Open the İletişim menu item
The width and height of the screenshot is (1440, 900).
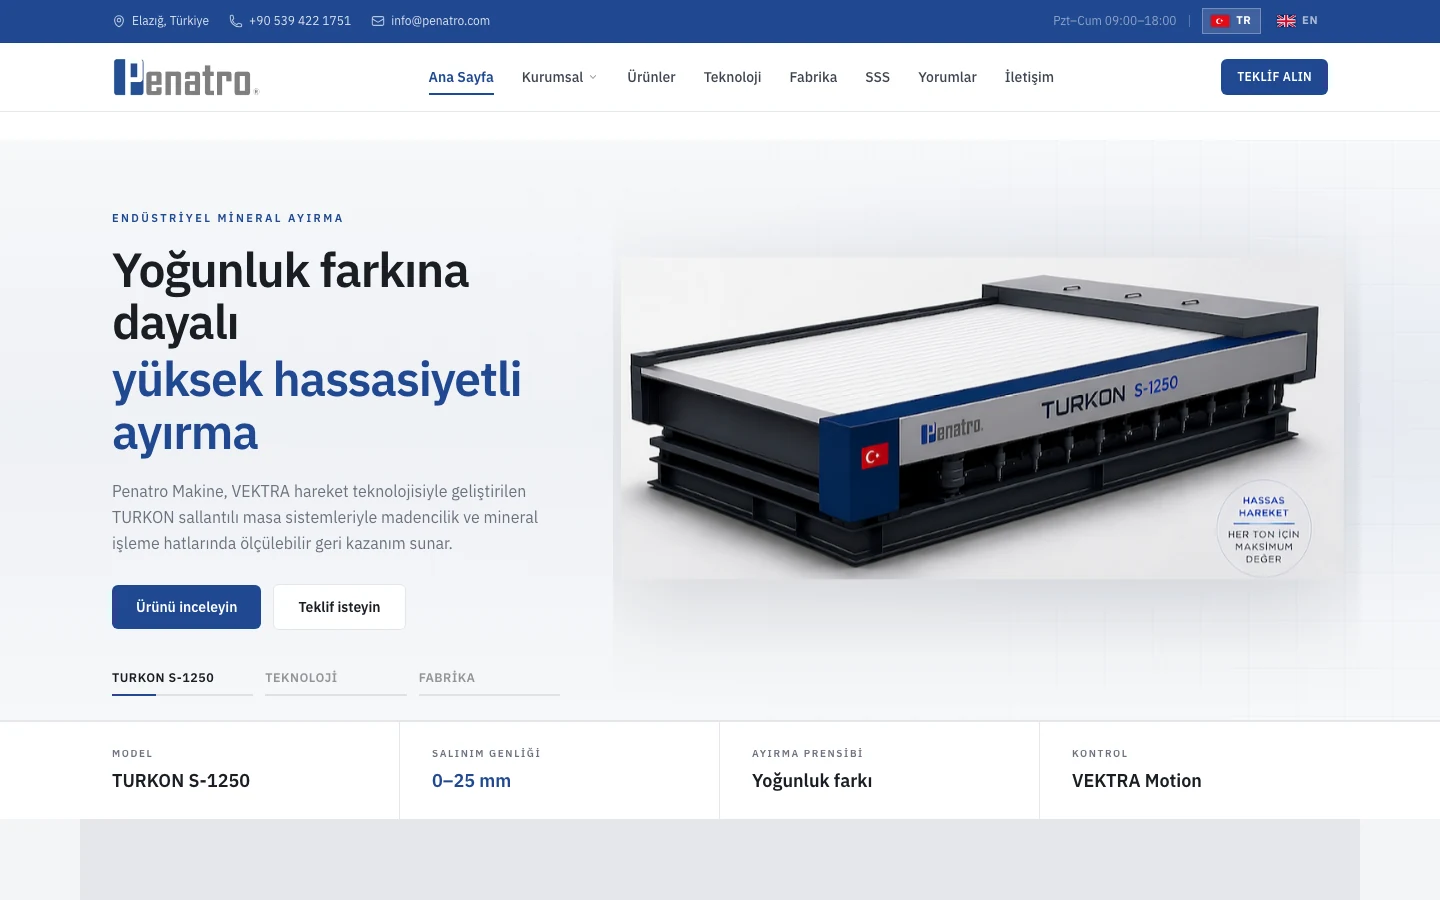pyautogui.click(x=1029, y=77)
